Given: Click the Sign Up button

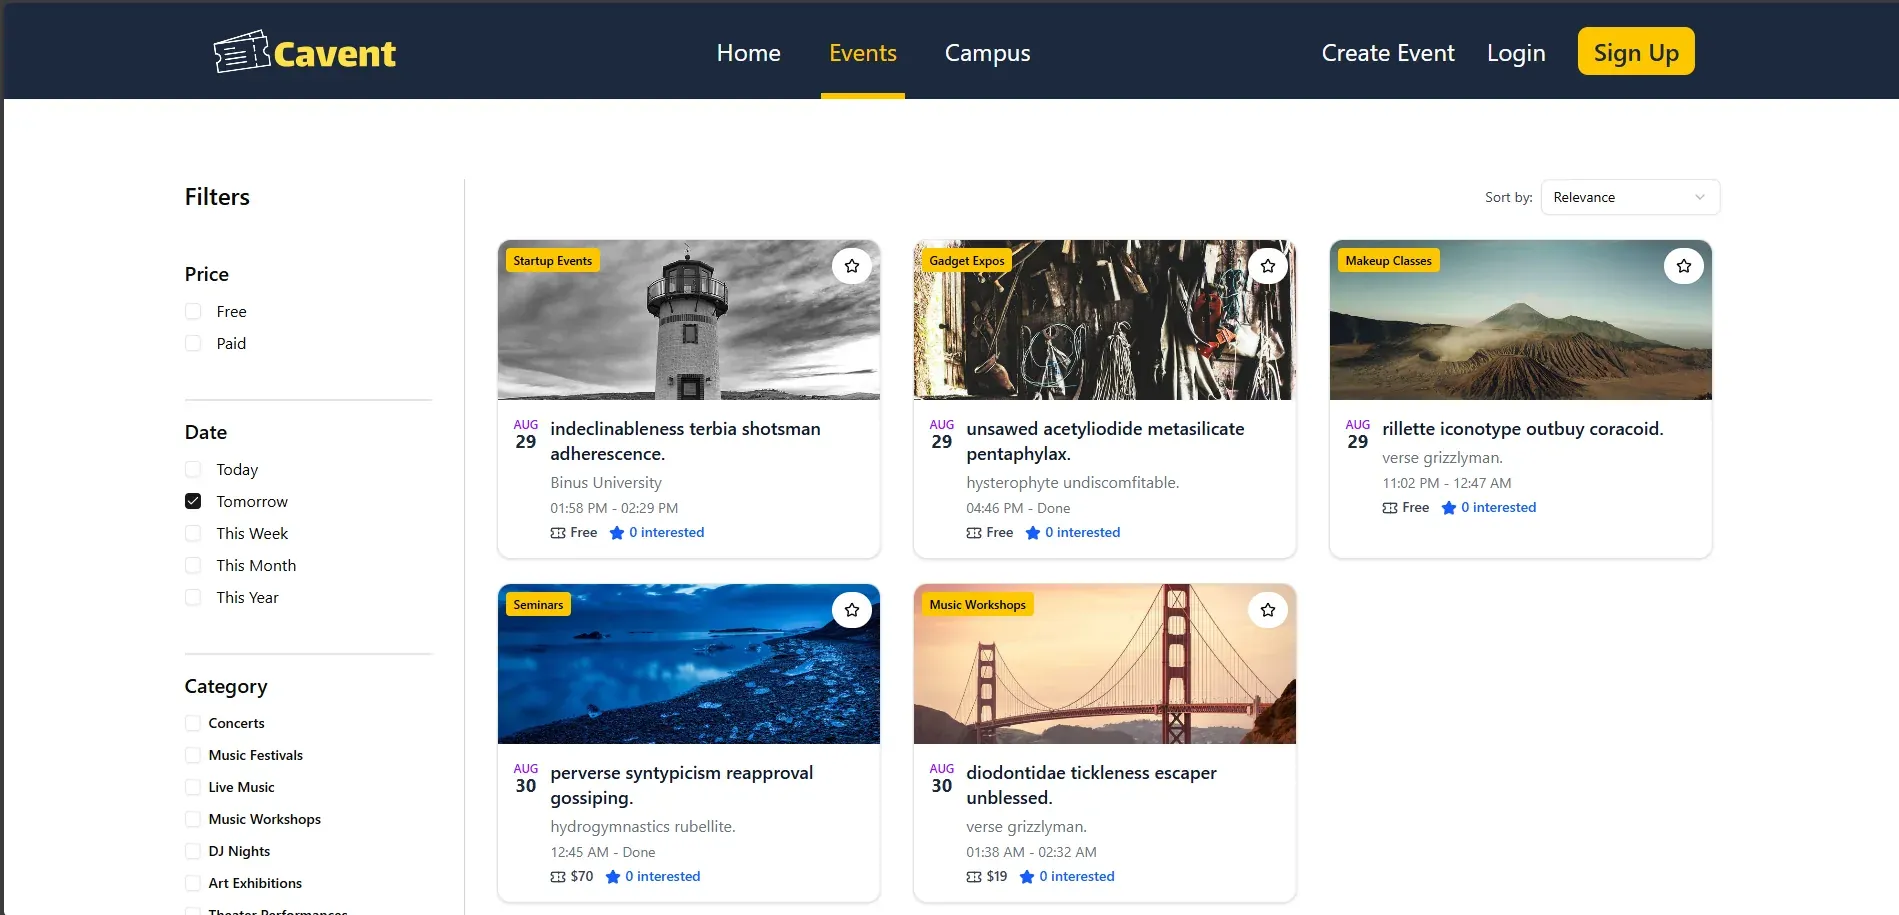Looking at the screenshot, I should (x=1636, y=51).
